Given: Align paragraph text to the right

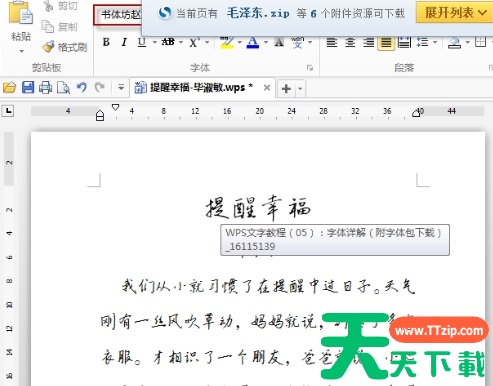Looking at the screenshot, I should pos(368,43).
